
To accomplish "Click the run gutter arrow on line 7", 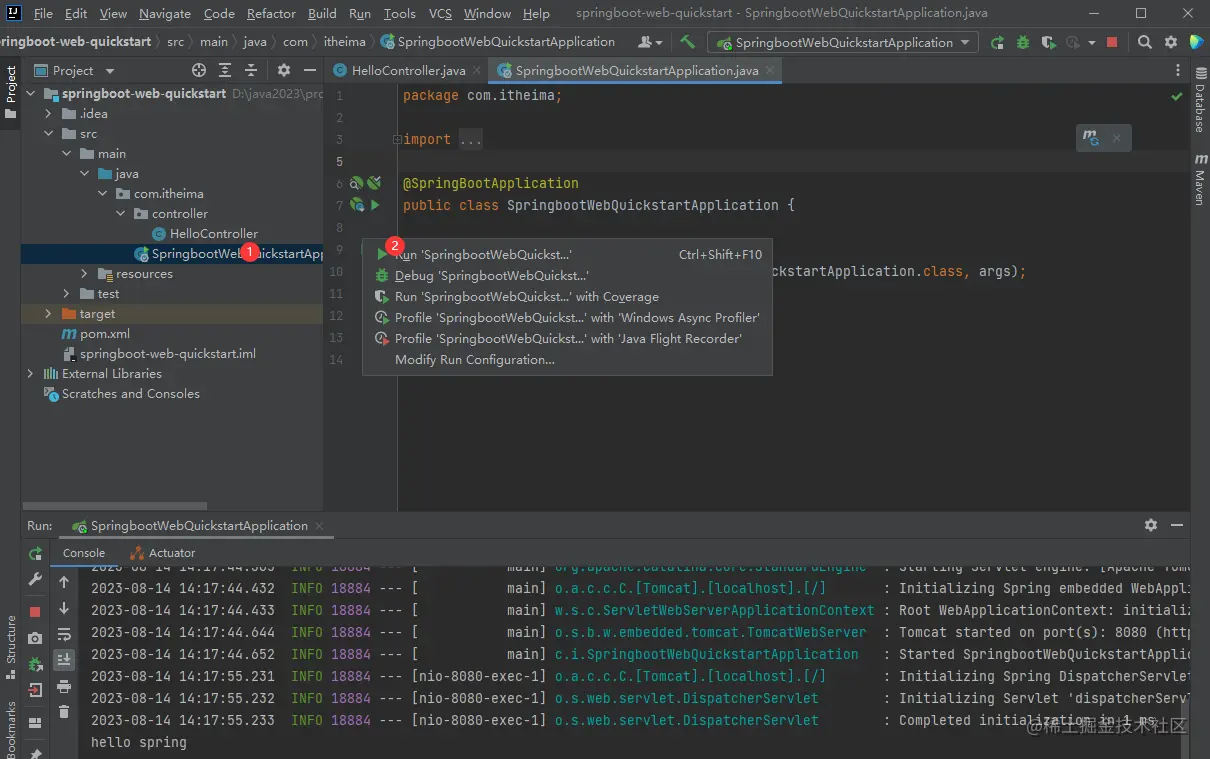I will point(375,205).
